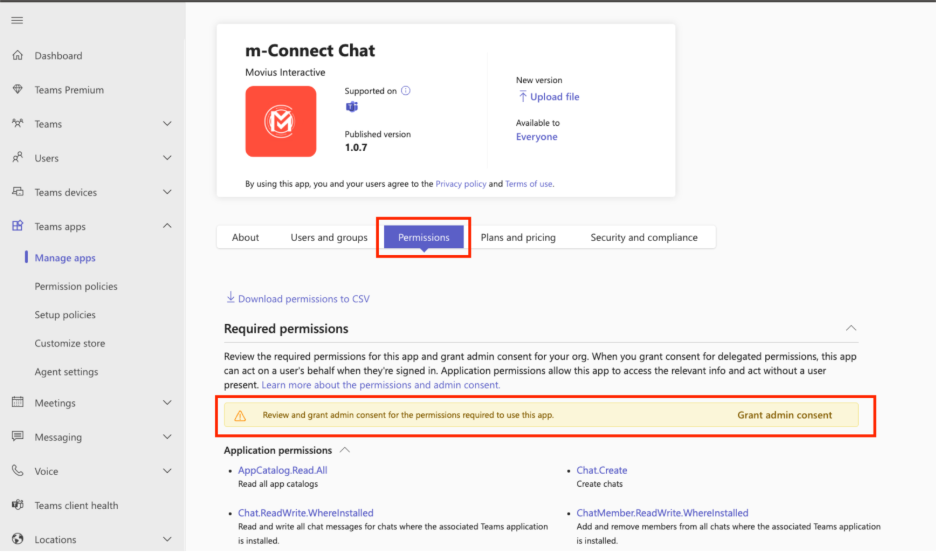Collapse the Teams apps chevron
936x552 pixels.
[x=167, y=226]
